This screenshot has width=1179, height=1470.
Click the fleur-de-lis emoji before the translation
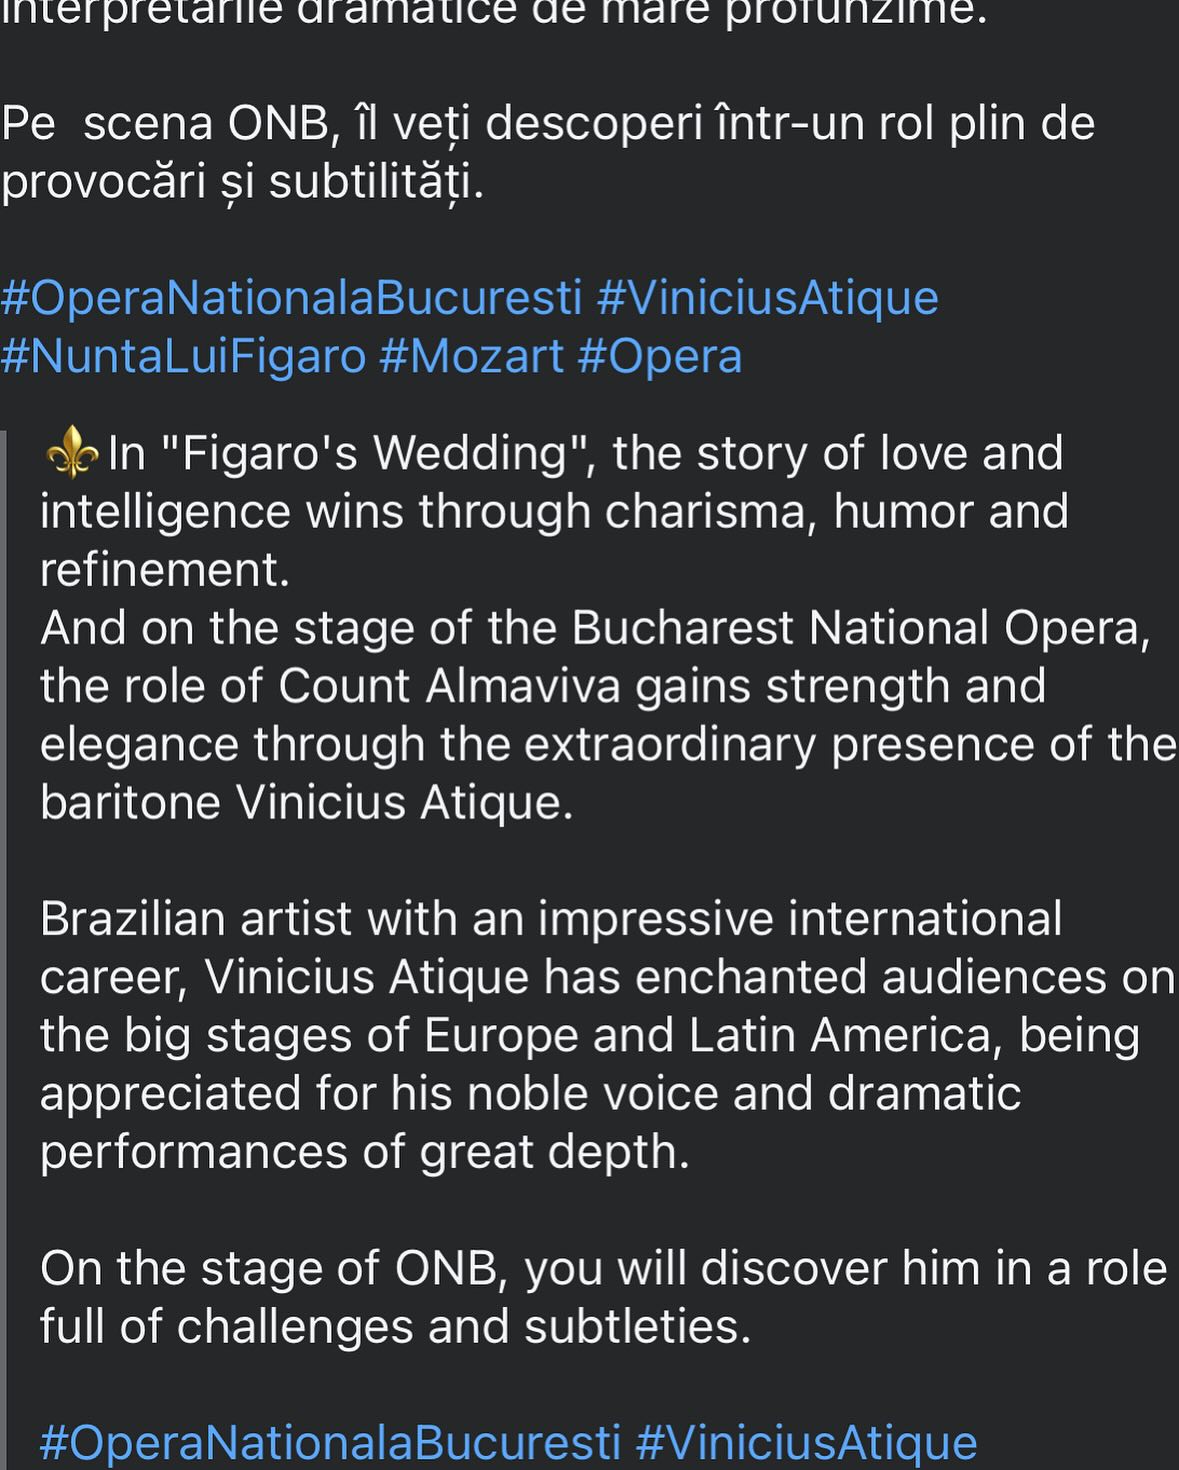72,455
